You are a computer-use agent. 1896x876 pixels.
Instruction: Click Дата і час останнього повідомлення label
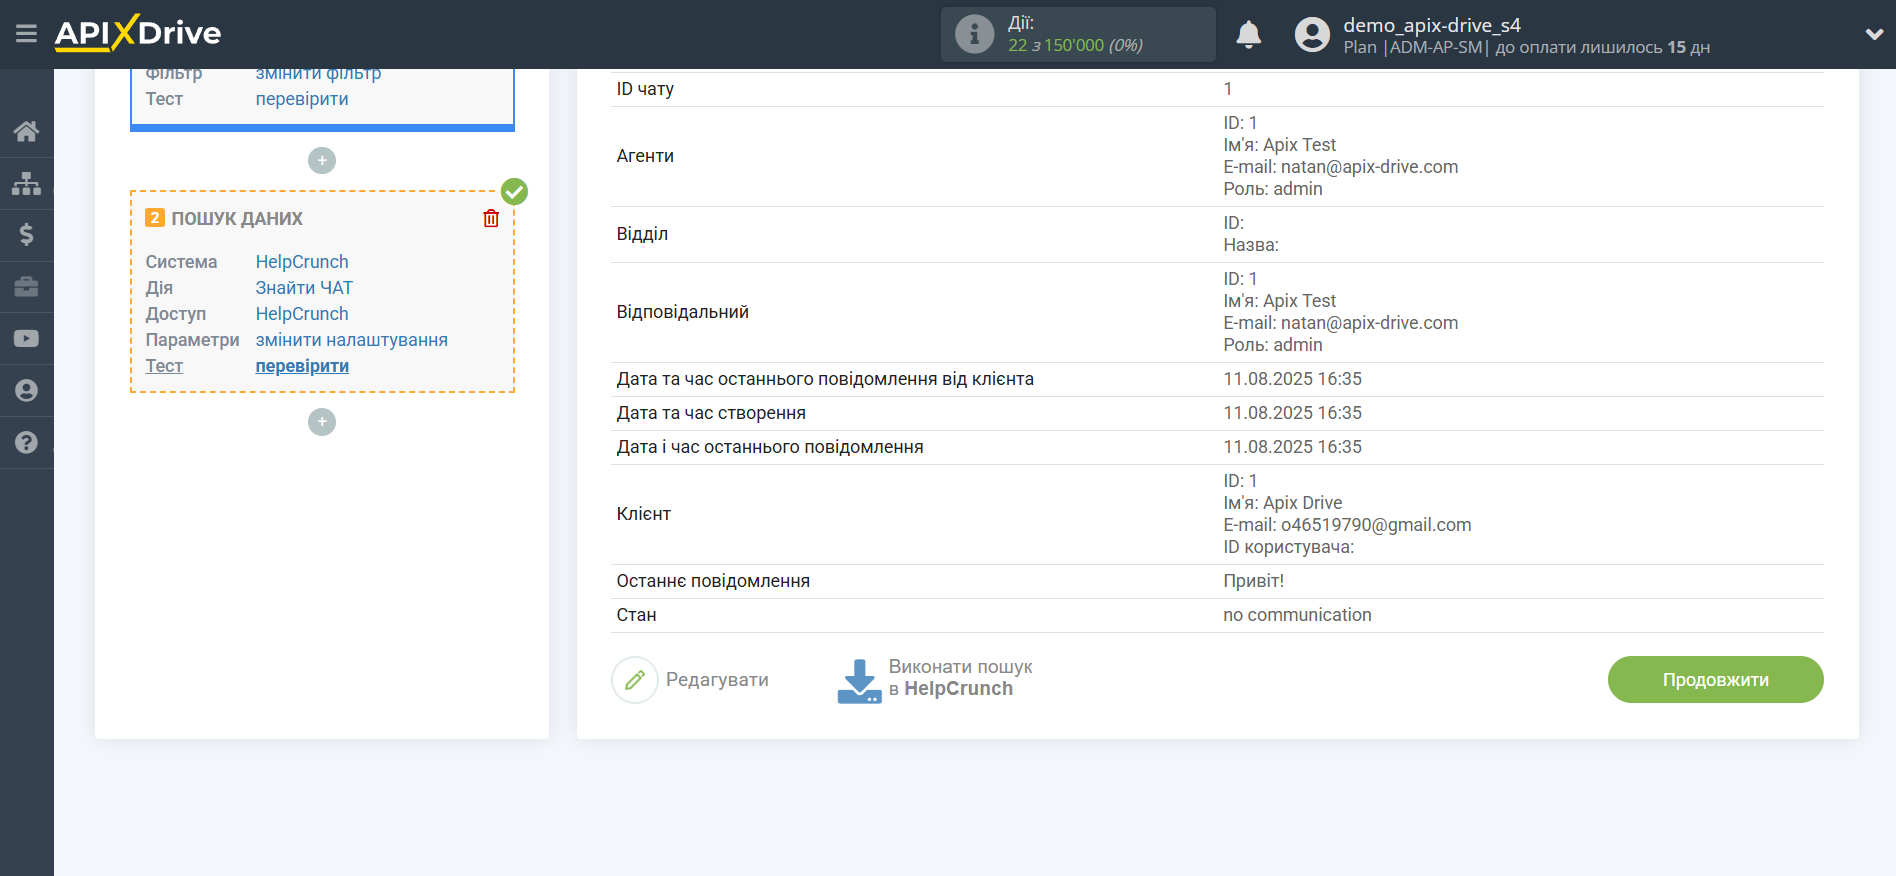(770, 447)
